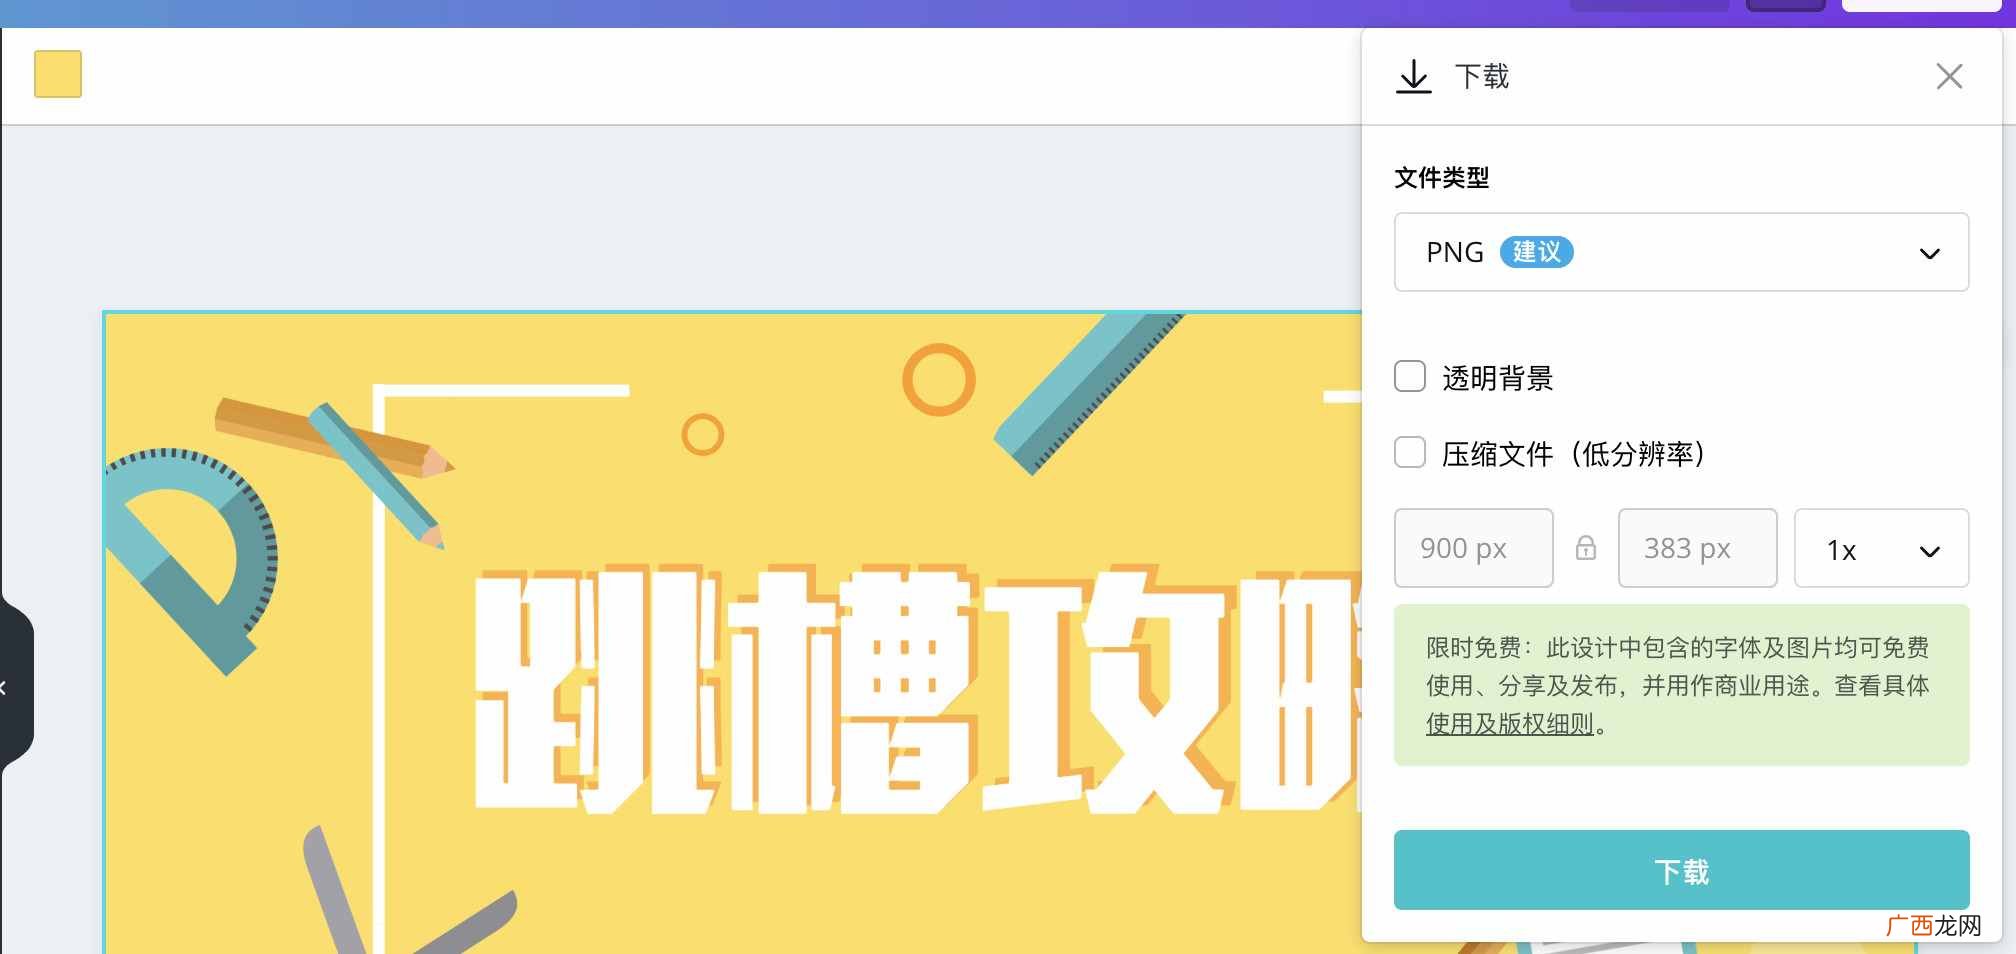Open the 1x scale dropdown
The image size is (2016, 954).
tap(1881, 548)
